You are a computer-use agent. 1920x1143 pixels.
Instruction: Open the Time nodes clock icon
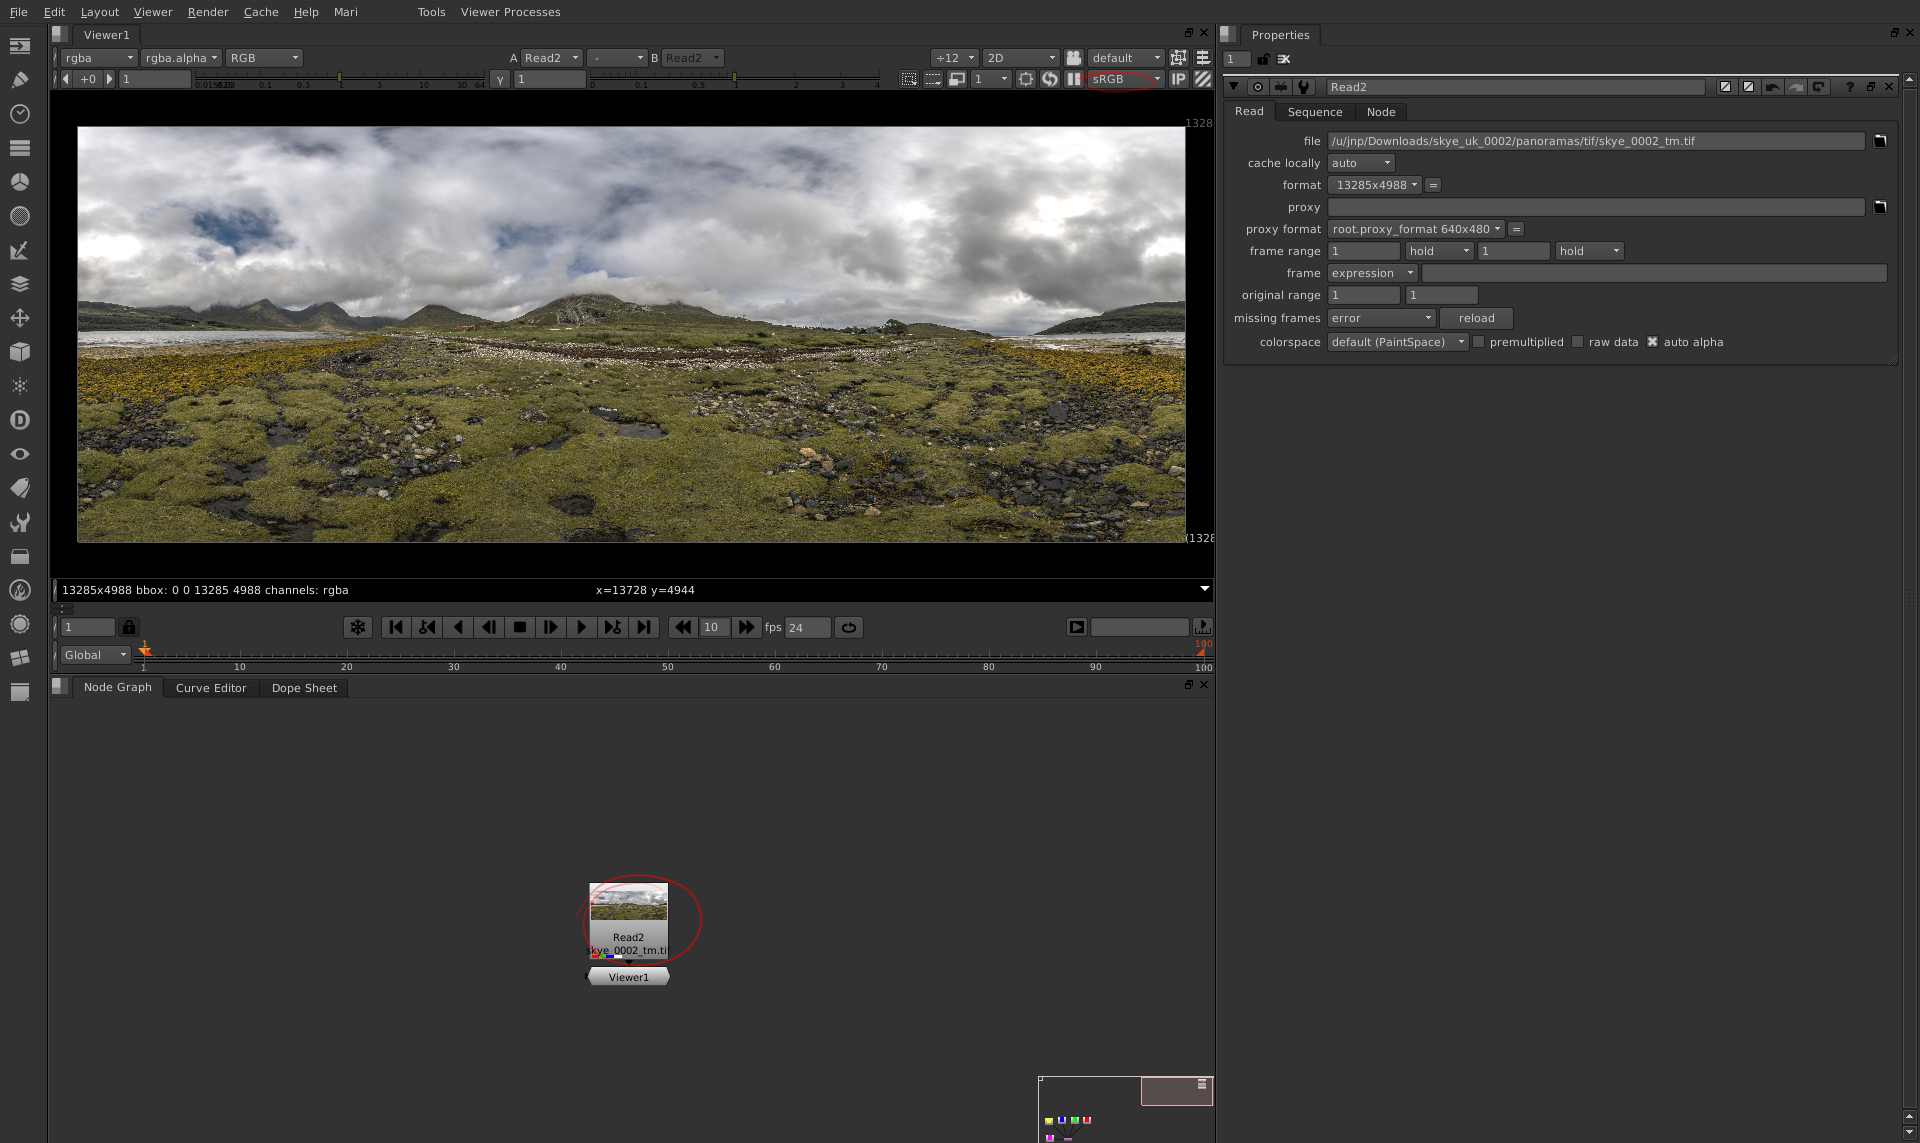[19, 114]
